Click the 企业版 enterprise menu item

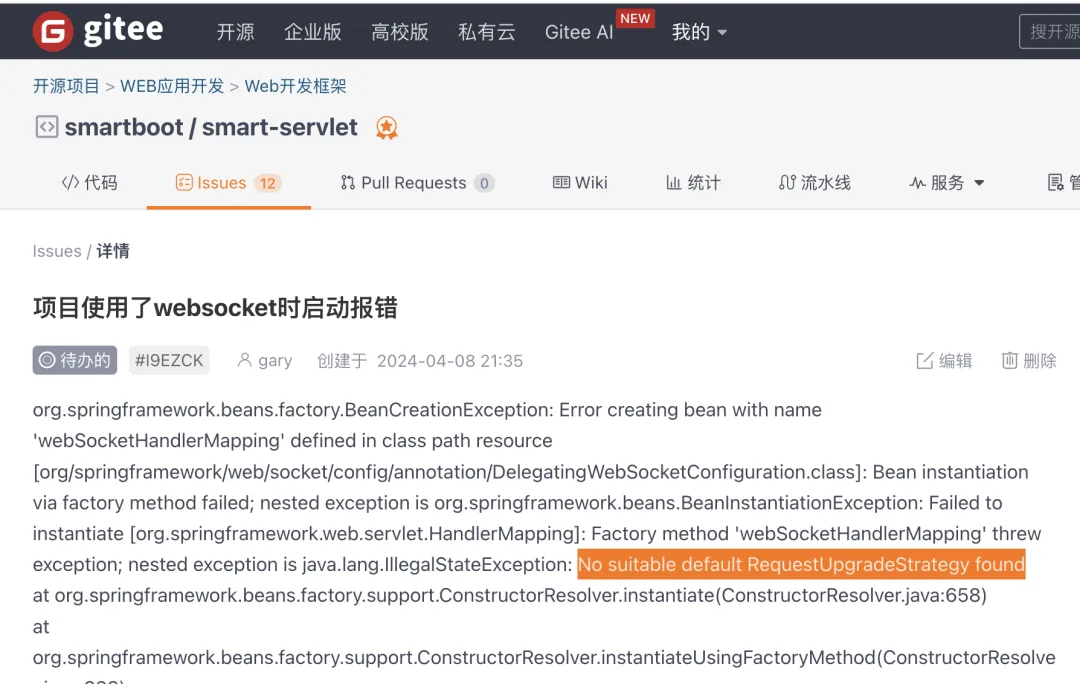click(313, 32)
